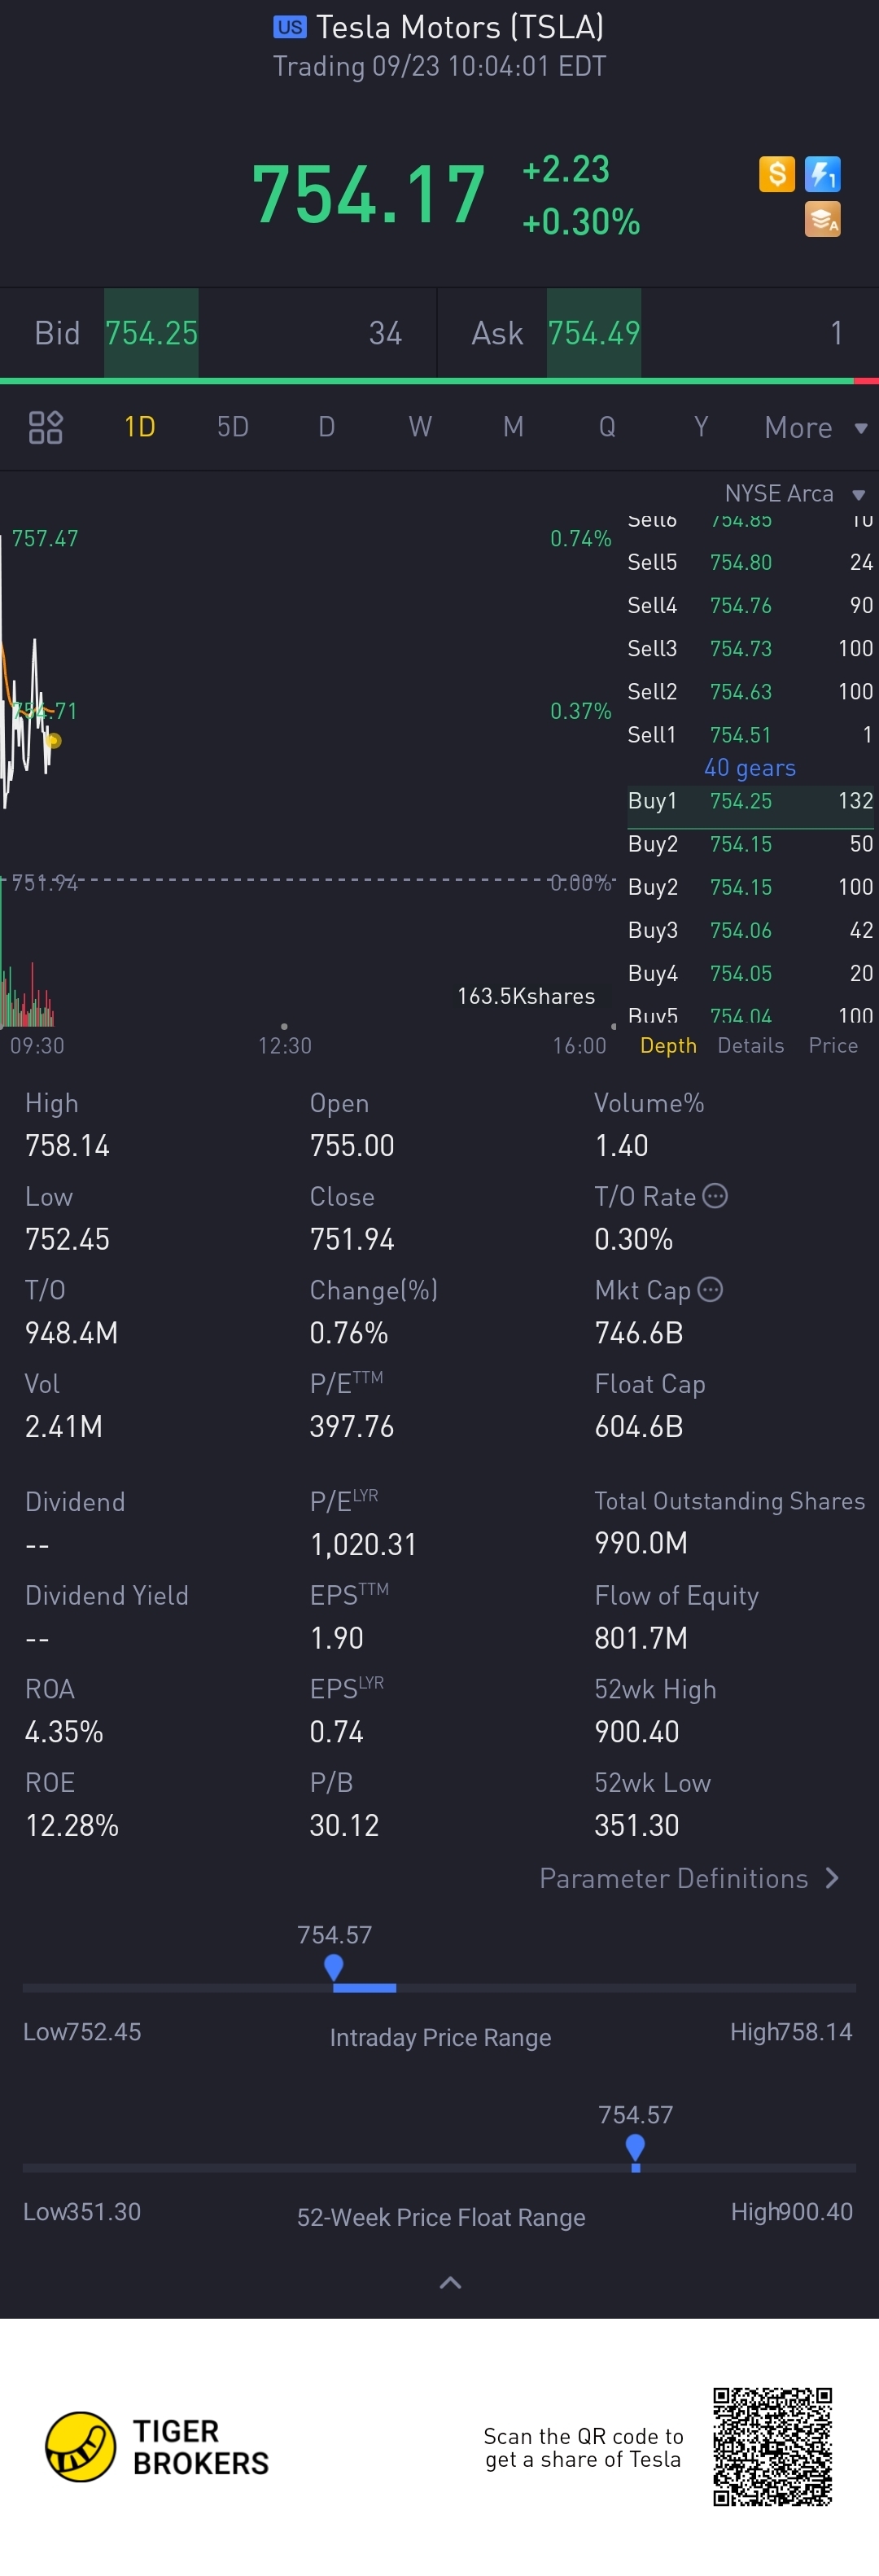Tap the 52wk High value 900.40
This screenshot has height=2576, width=879.
(x=637, y=1731)
